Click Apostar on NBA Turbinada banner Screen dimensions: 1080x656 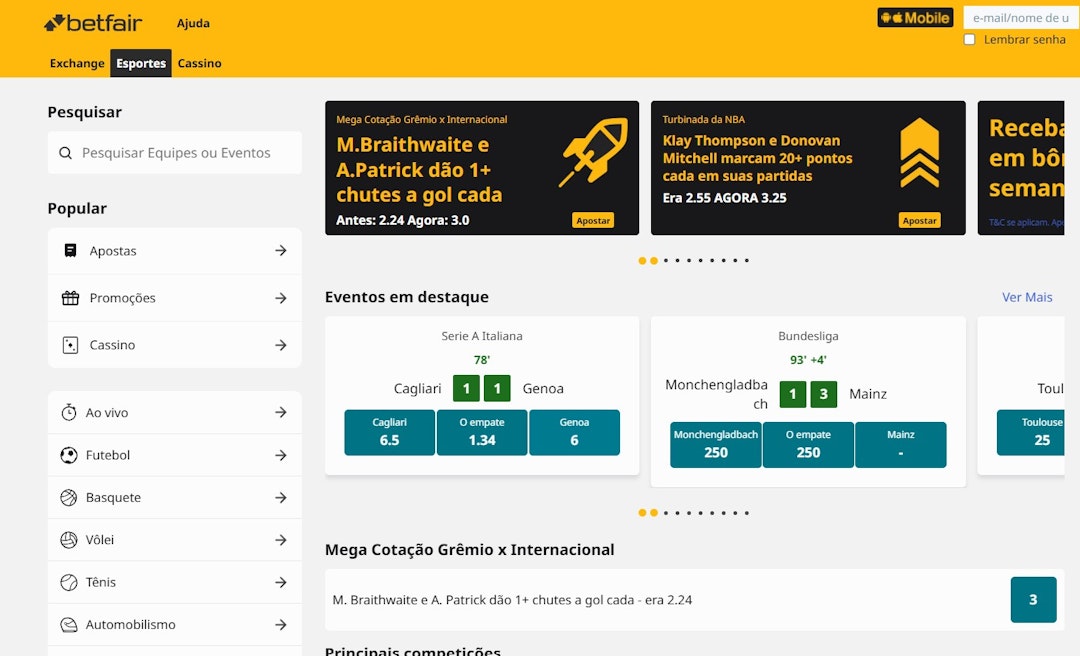(x=920, y=221)
